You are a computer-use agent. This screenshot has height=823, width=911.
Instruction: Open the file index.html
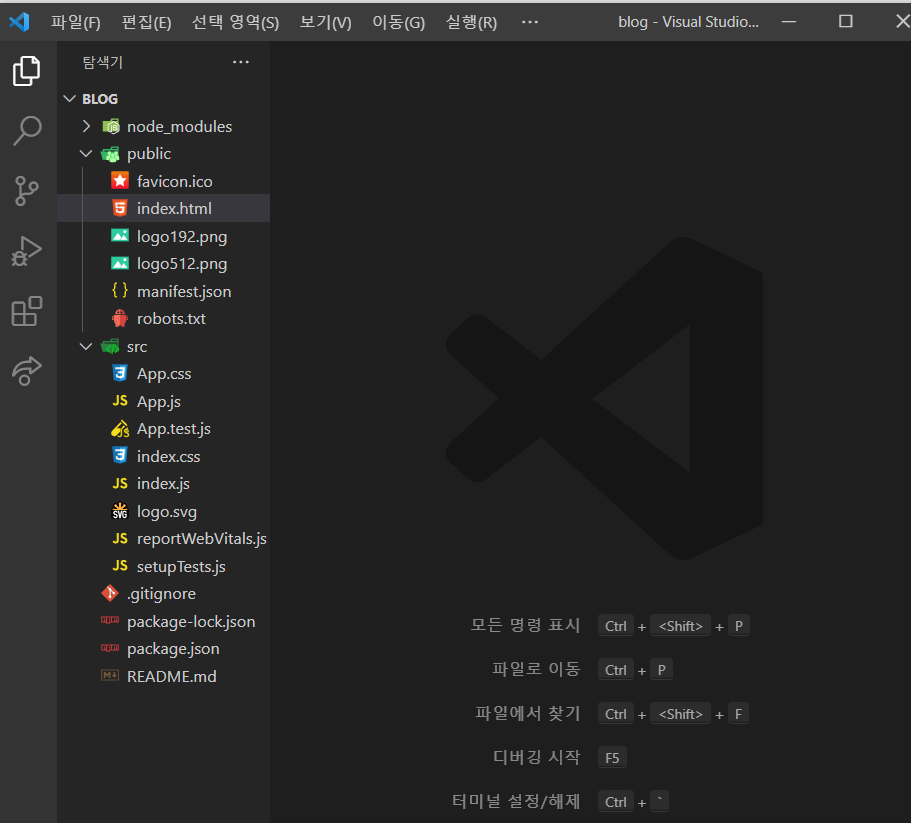point(174,209)
